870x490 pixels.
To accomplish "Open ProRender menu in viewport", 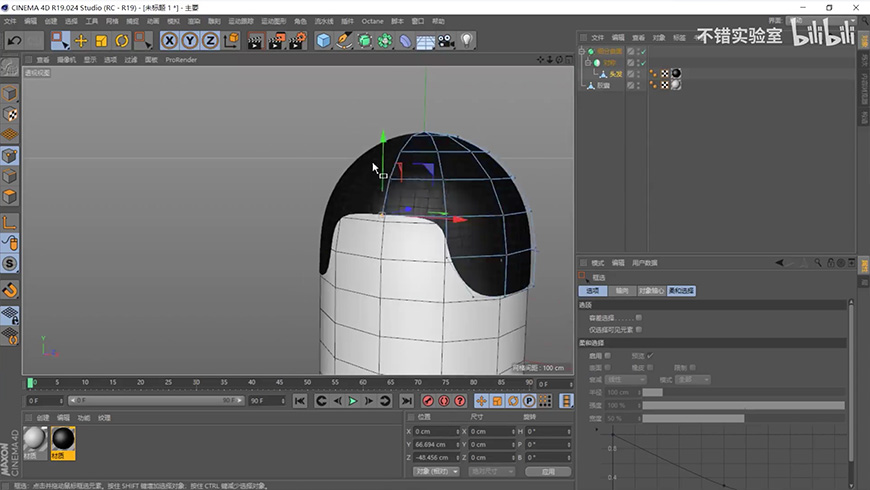I will [181, 60].
